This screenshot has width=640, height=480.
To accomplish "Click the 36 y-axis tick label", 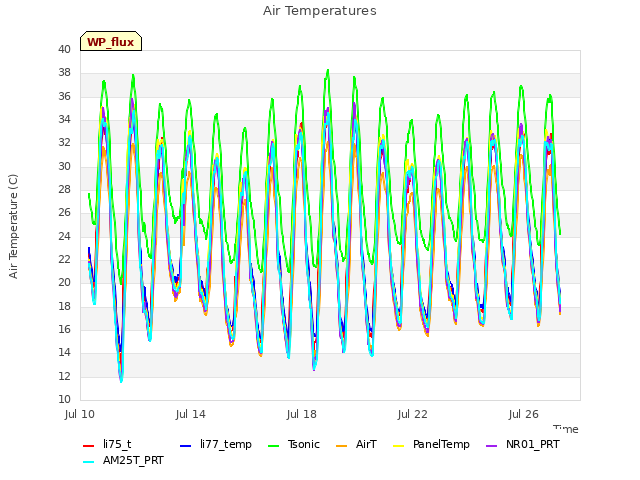I will tap(64, 96).
